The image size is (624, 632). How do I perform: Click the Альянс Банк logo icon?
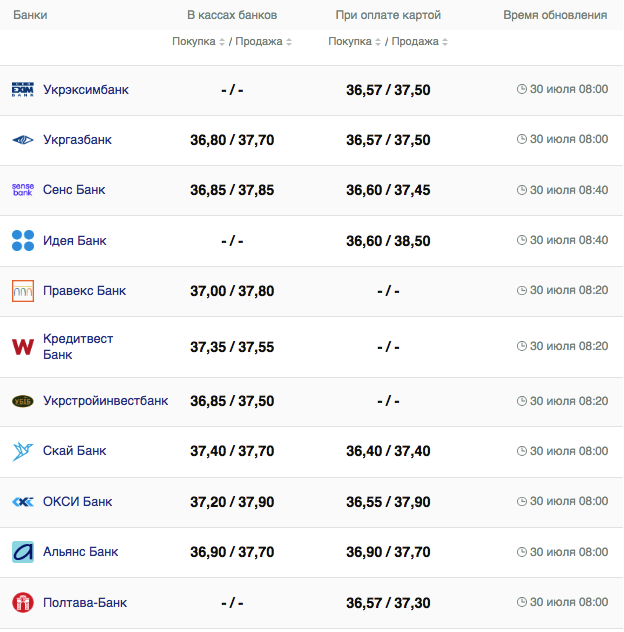[23, 552]
